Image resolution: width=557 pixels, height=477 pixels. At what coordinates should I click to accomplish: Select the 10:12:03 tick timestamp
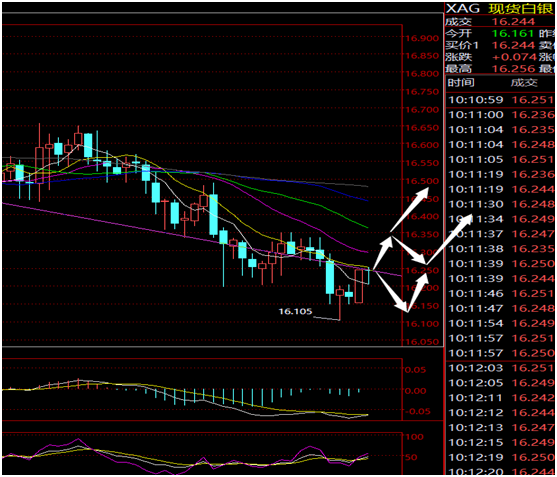click(476, 368)
